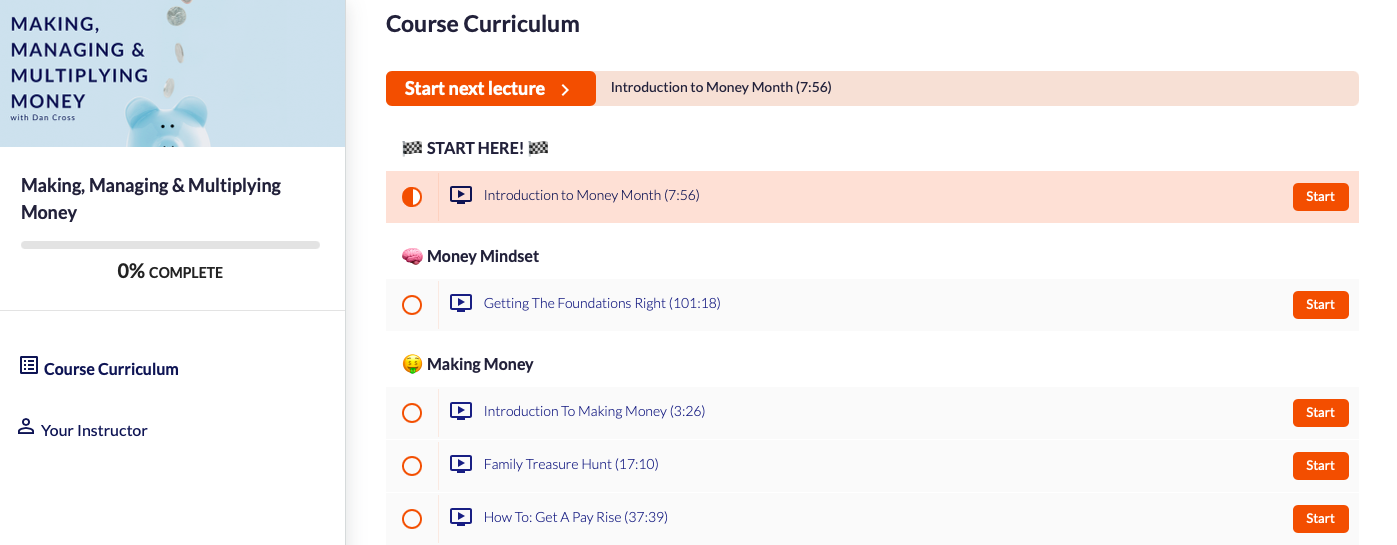Image resolution: width=1397 pixels, height=545 pixels.
Task: Toggle completion circle for How To: Get A Pay Rise
Action: click(x=411, y=519)
